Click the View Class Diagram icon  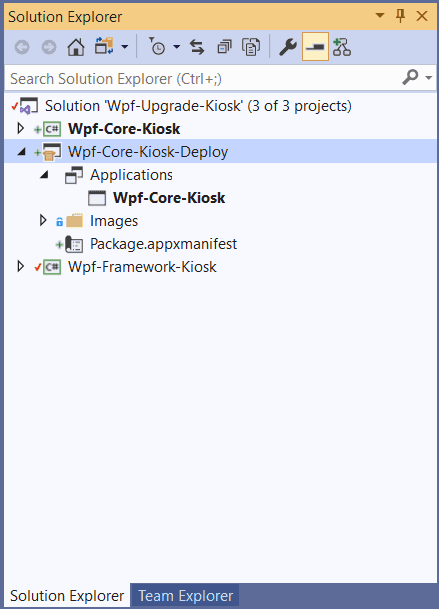(x=342, y=47)
